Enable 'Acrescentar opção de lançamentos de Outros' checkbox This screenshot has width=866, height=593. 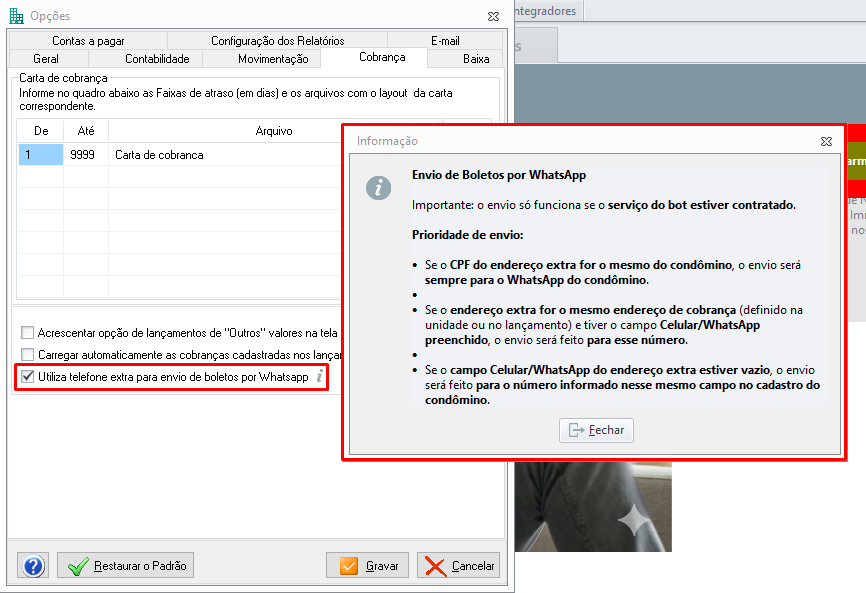pyautogui.click(x=27, y=332)
